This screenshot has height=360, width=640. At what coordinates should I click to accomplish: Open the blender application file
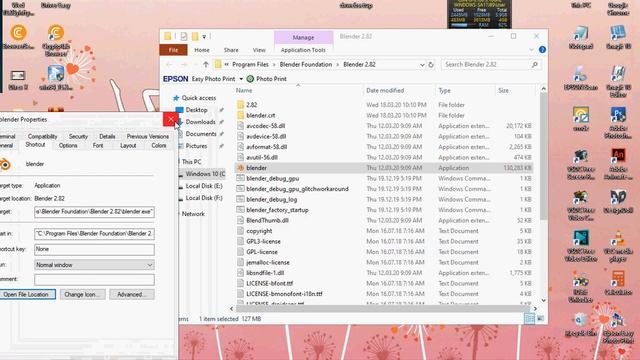[256, 168]
